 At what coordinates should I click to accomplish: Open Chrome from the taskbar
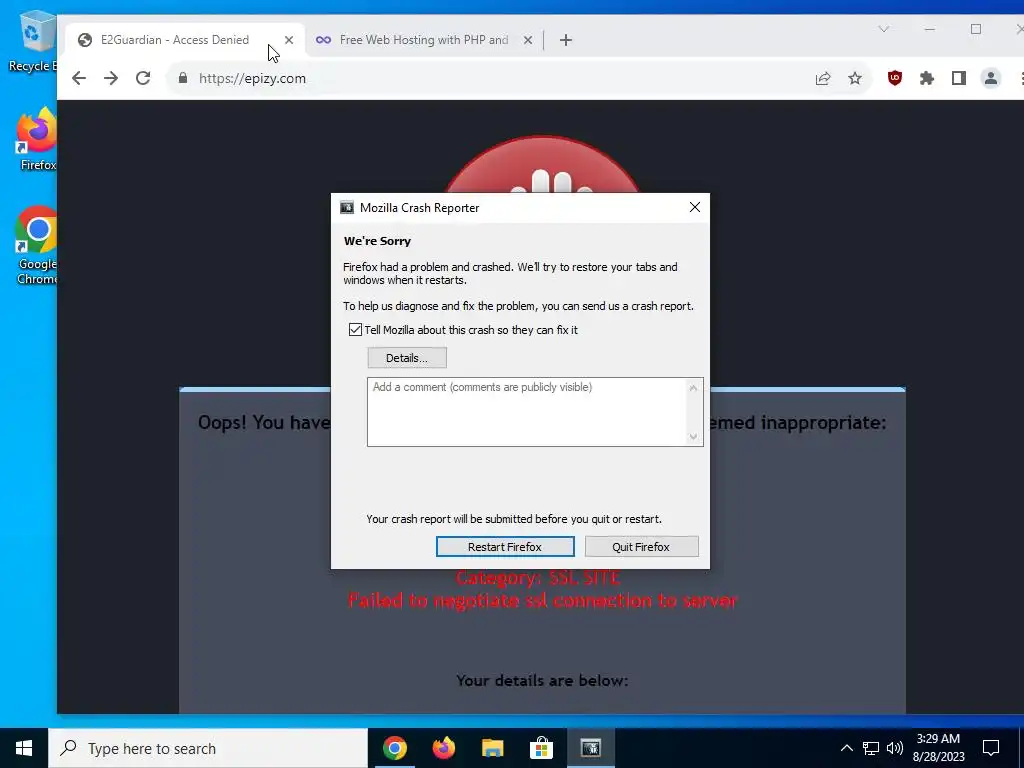point(394,748)
